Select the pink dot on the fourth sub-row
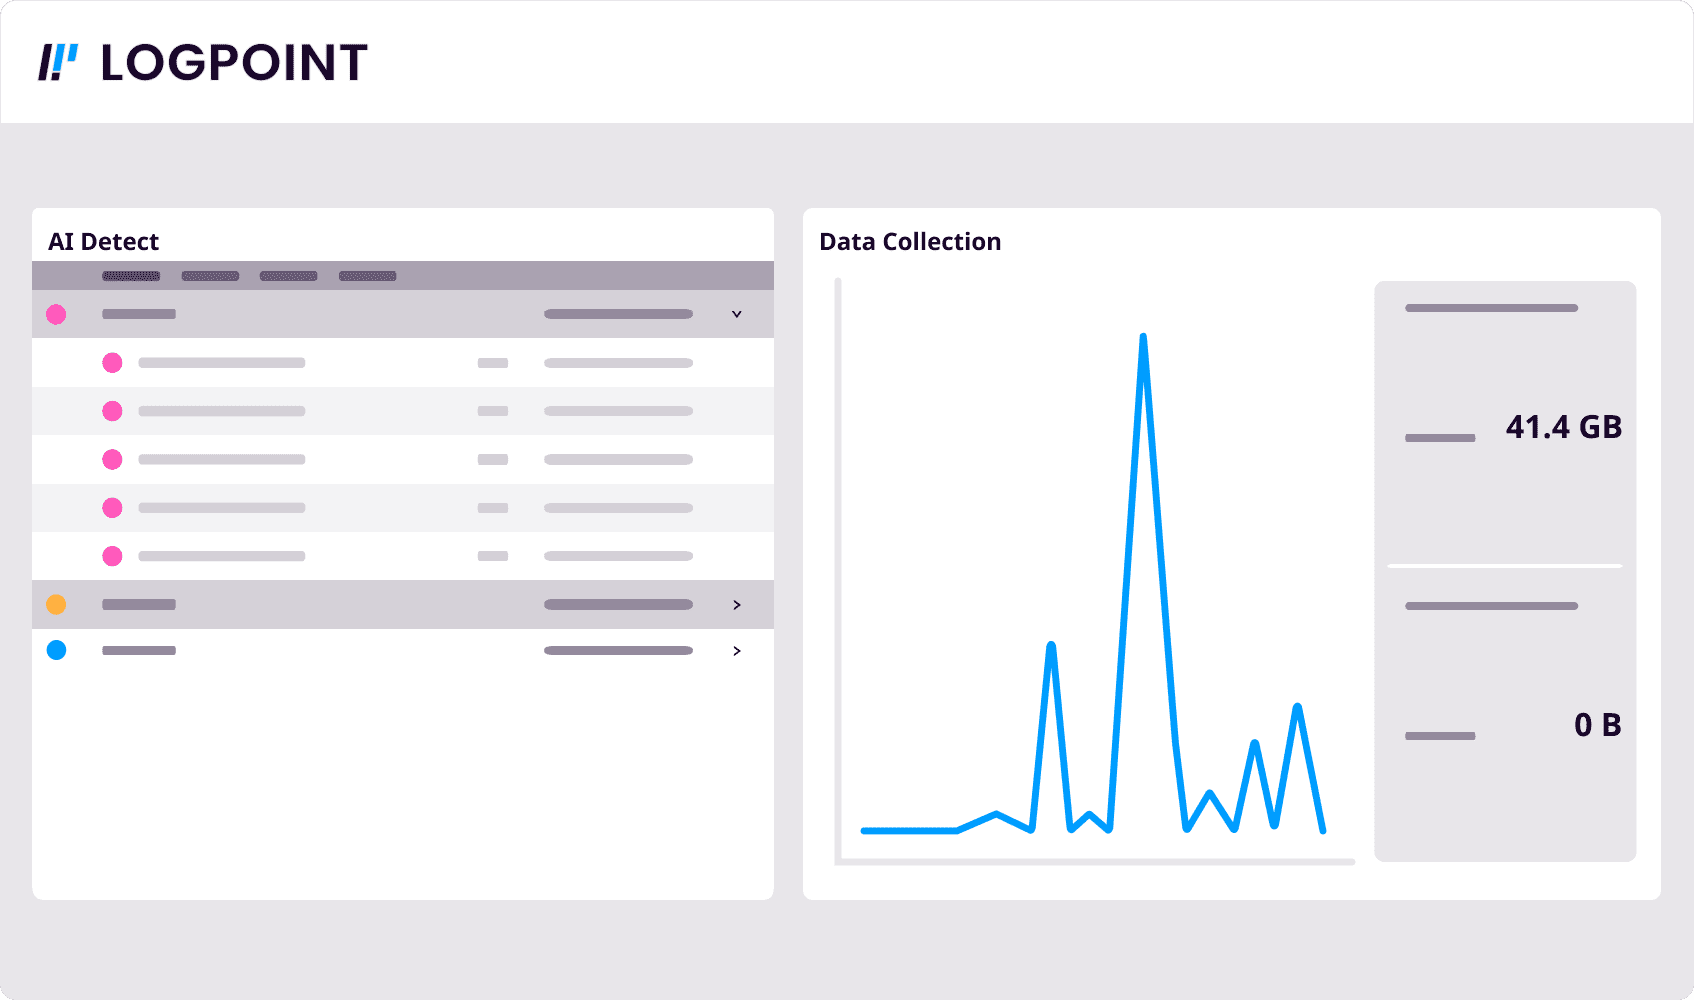This screenshot has width=1694, height=1000. pyautogui.click(x=112, y=508)
